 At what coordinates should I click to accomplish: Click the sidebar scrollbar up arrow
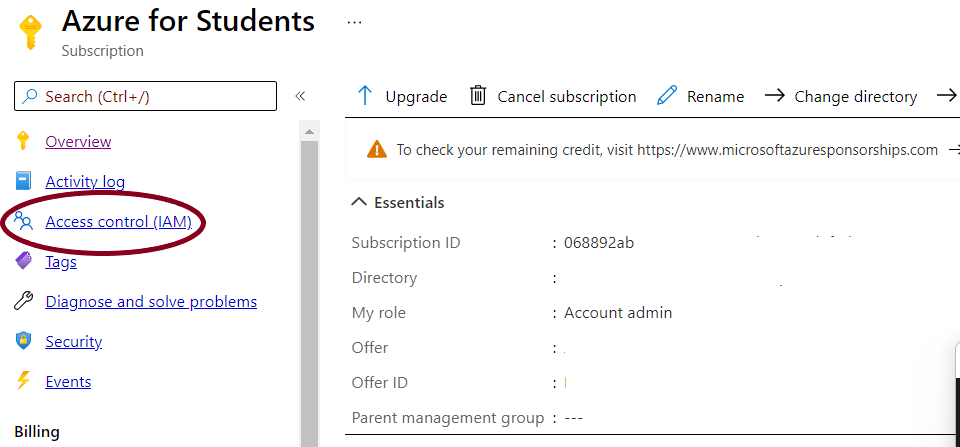(x=310, y=131)
